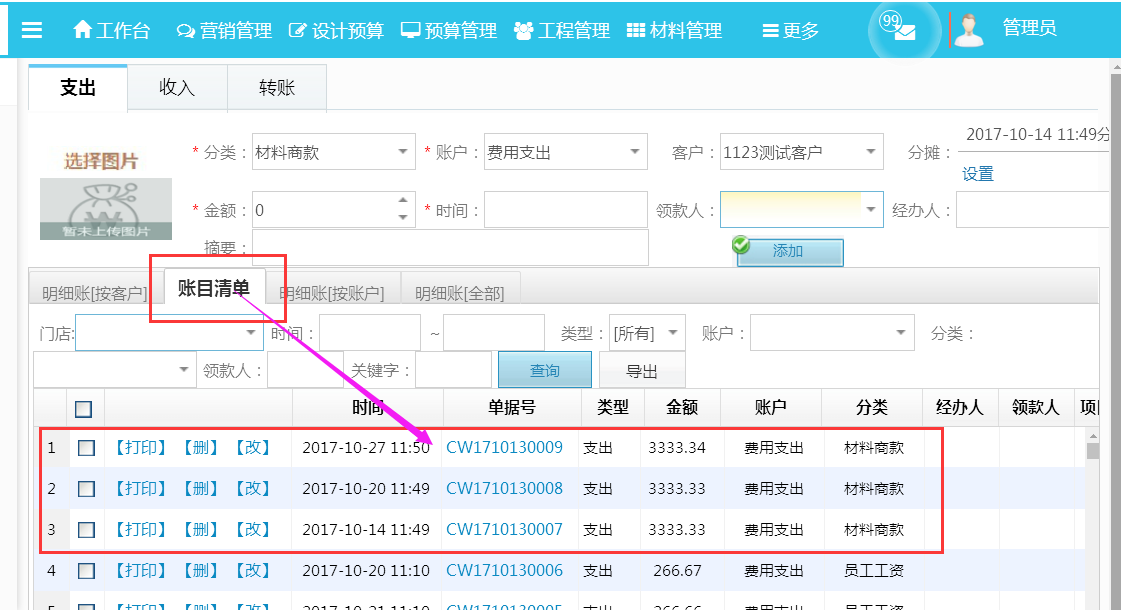Viewport: 1121px width, 610px height.
Task: Check the checkbox for row 1
Action: [87, 448]
